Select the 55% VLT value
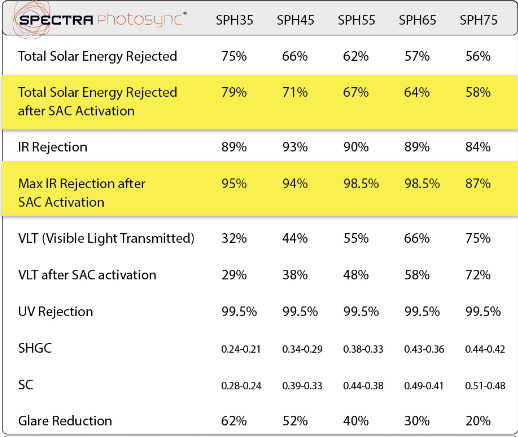 [x=356, y=239]
